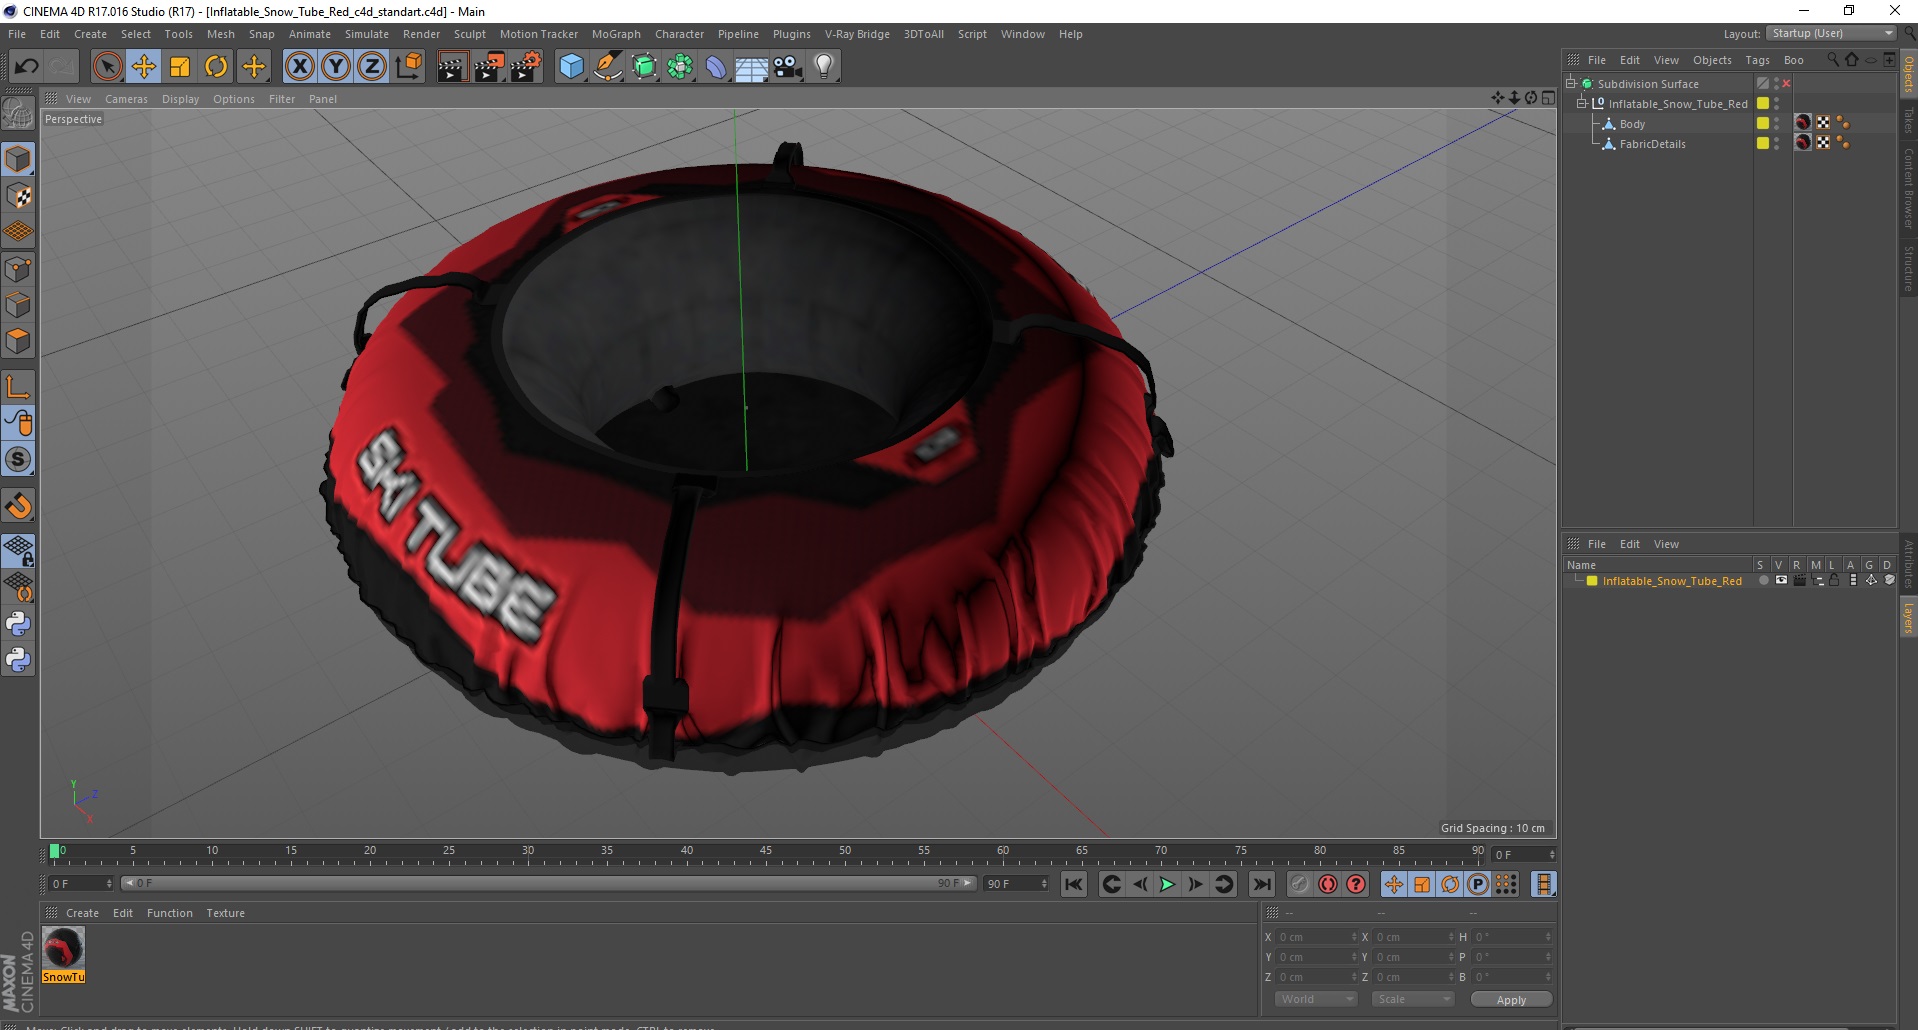This screenshot has width=1918, height=1030.
Task: Open the Bend deformer icon
Action: (716, 66)
